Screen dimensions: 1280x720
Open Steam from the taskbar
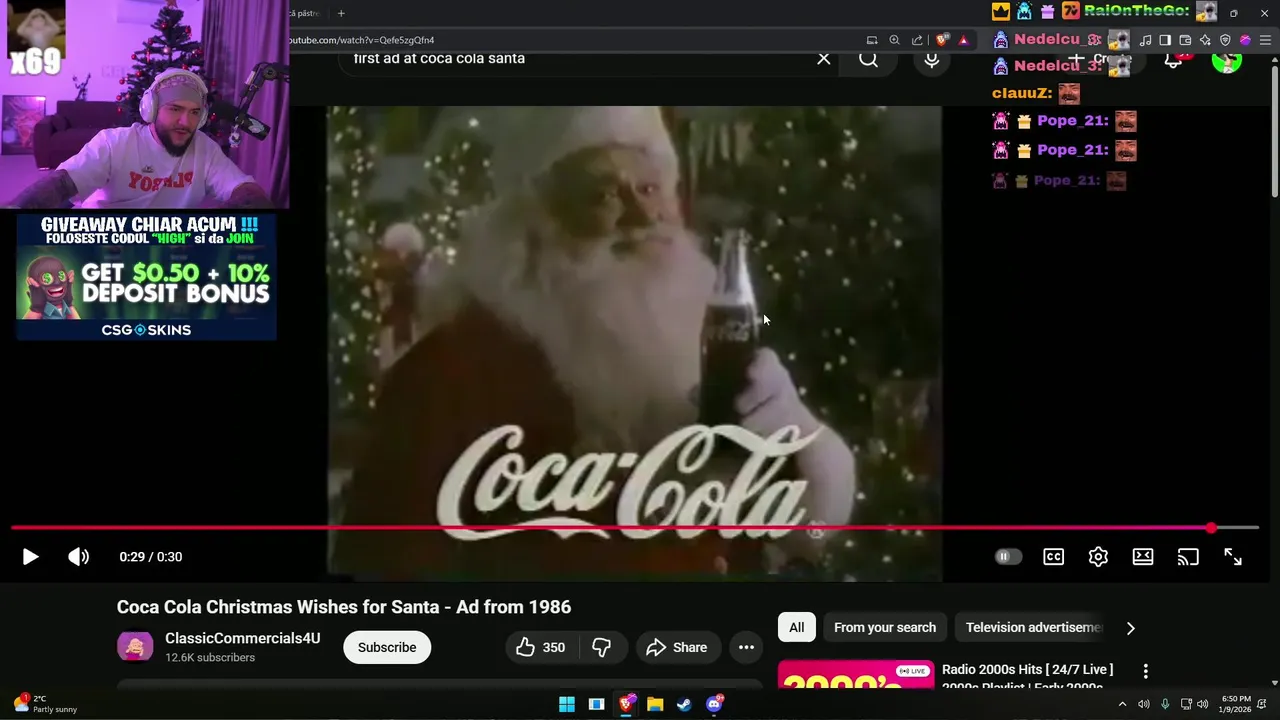pos(684,704)
